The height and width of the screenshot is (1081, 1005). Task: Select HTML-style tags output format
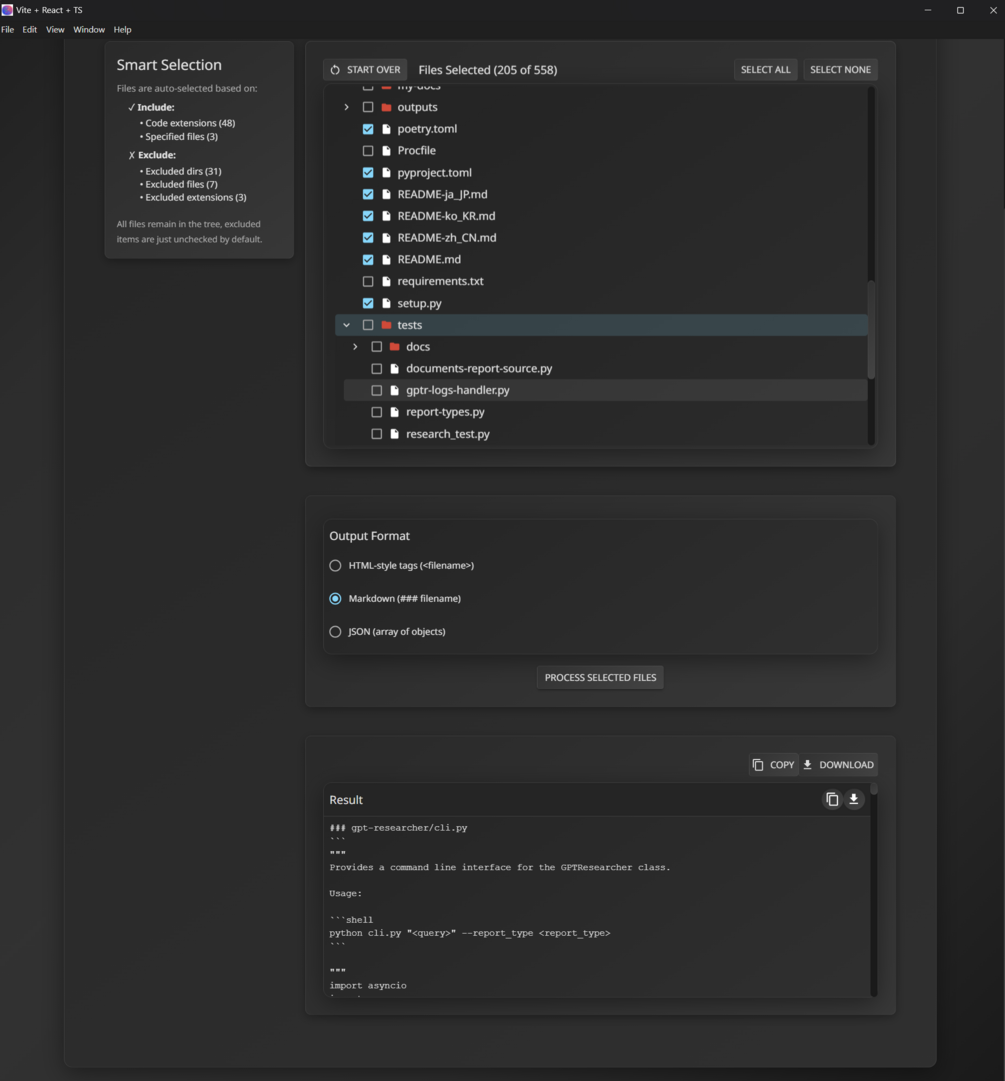[x=335, y=565]
